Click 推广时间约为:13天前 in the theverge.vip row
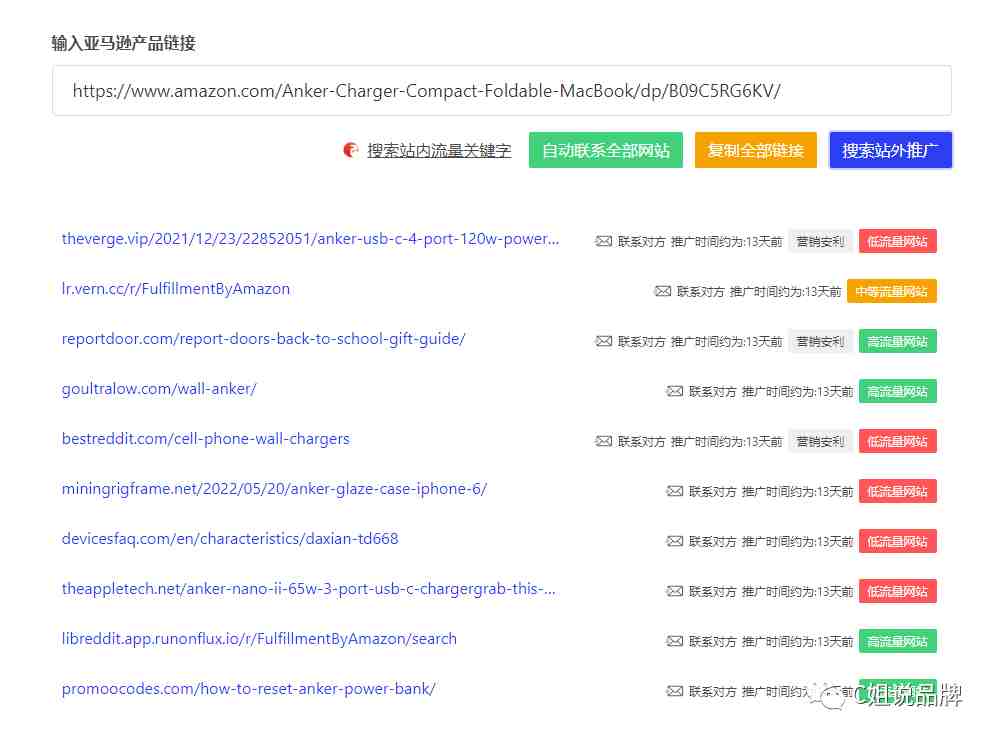995x739 pixels. click(727, 242)
